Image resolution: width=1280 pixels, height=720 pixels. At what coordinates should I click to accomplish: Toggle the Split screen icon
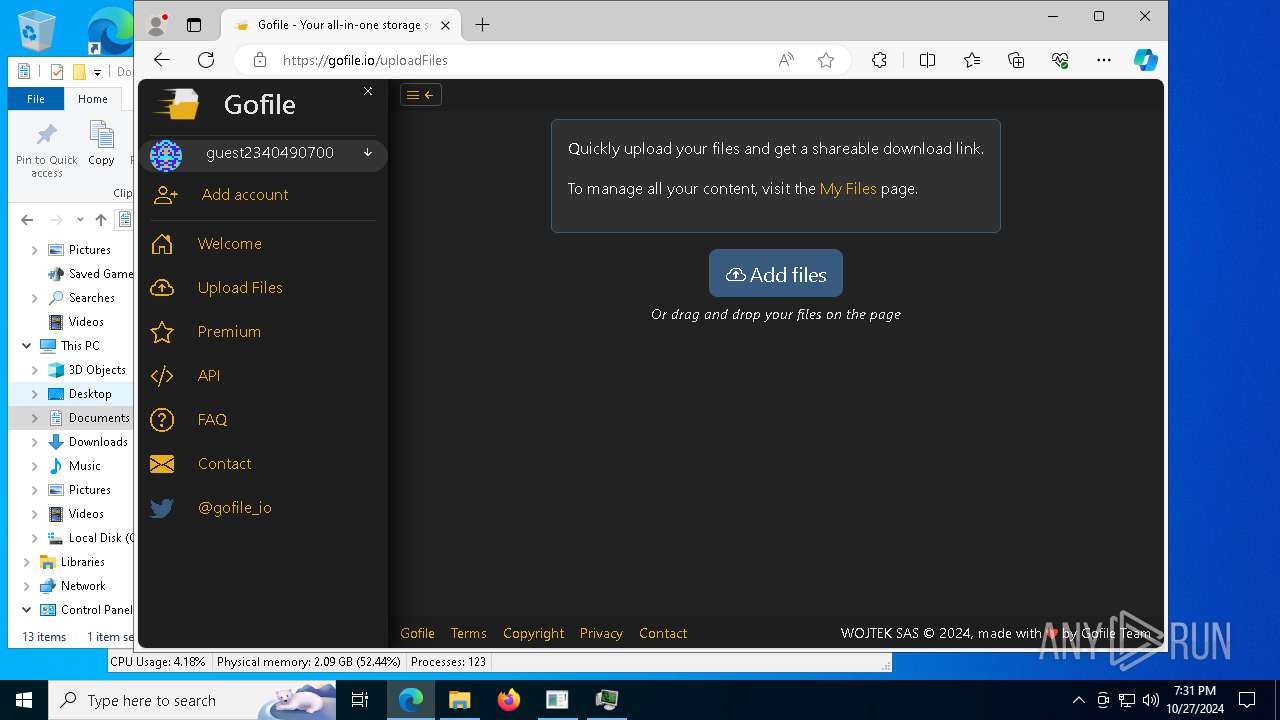(927, 60)
